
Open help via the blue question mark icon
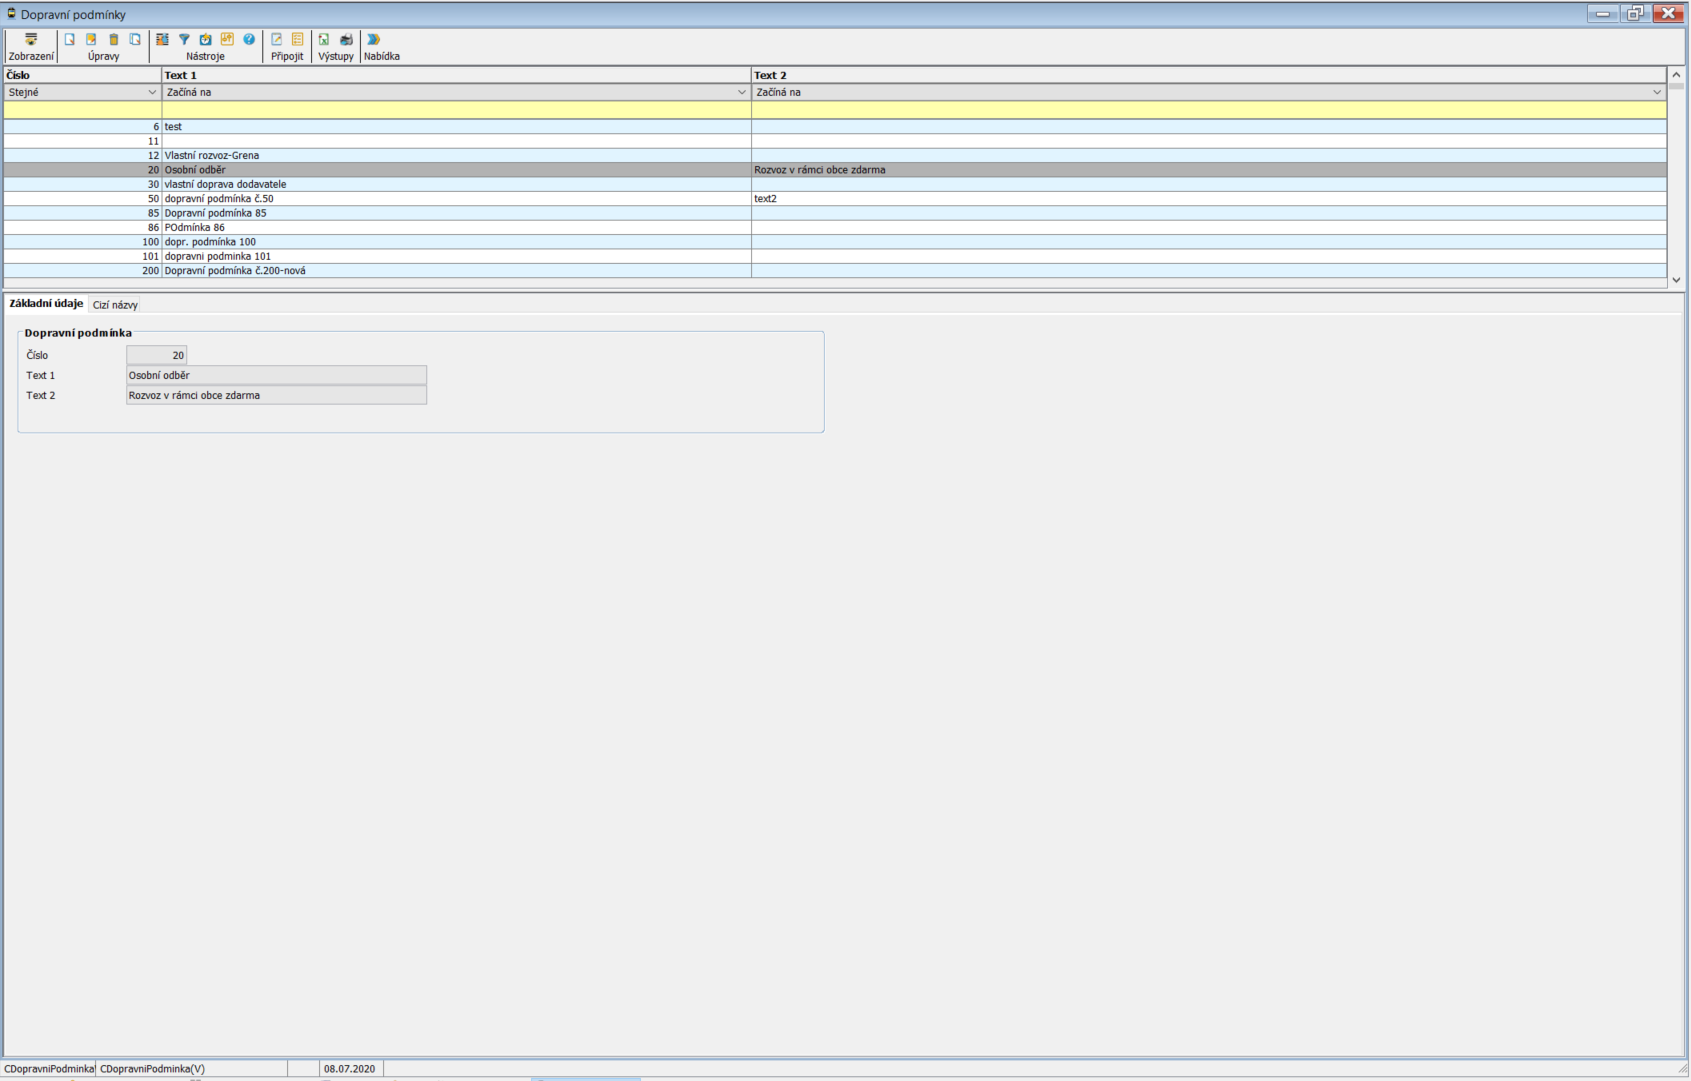[x=249, y=40]
